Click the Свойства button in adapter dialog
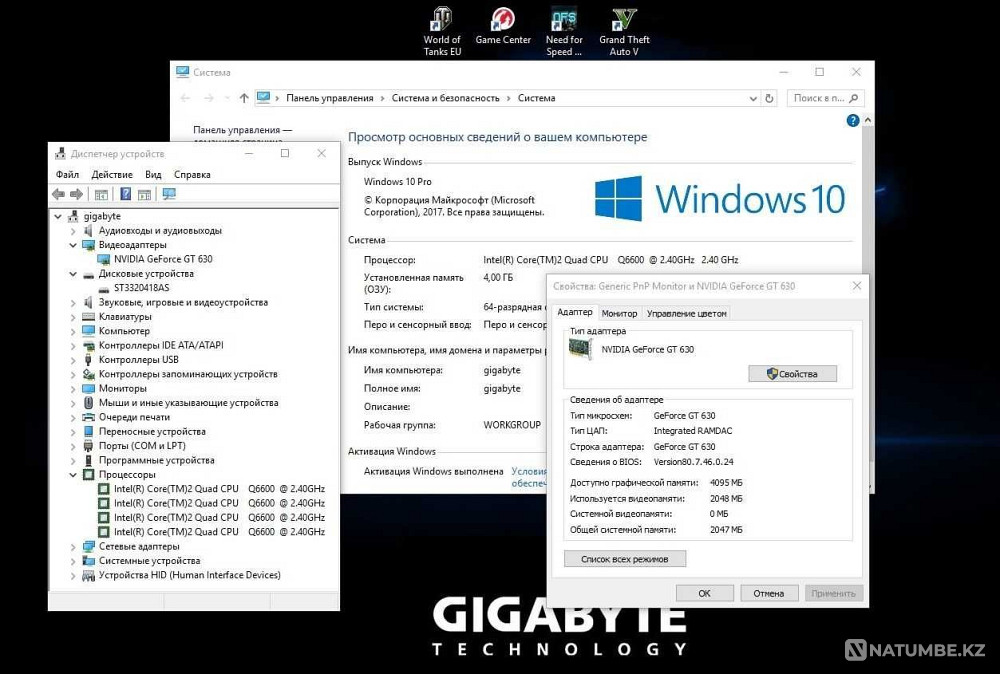Screen dimensions: 1000x674 [x=795, y=372]
